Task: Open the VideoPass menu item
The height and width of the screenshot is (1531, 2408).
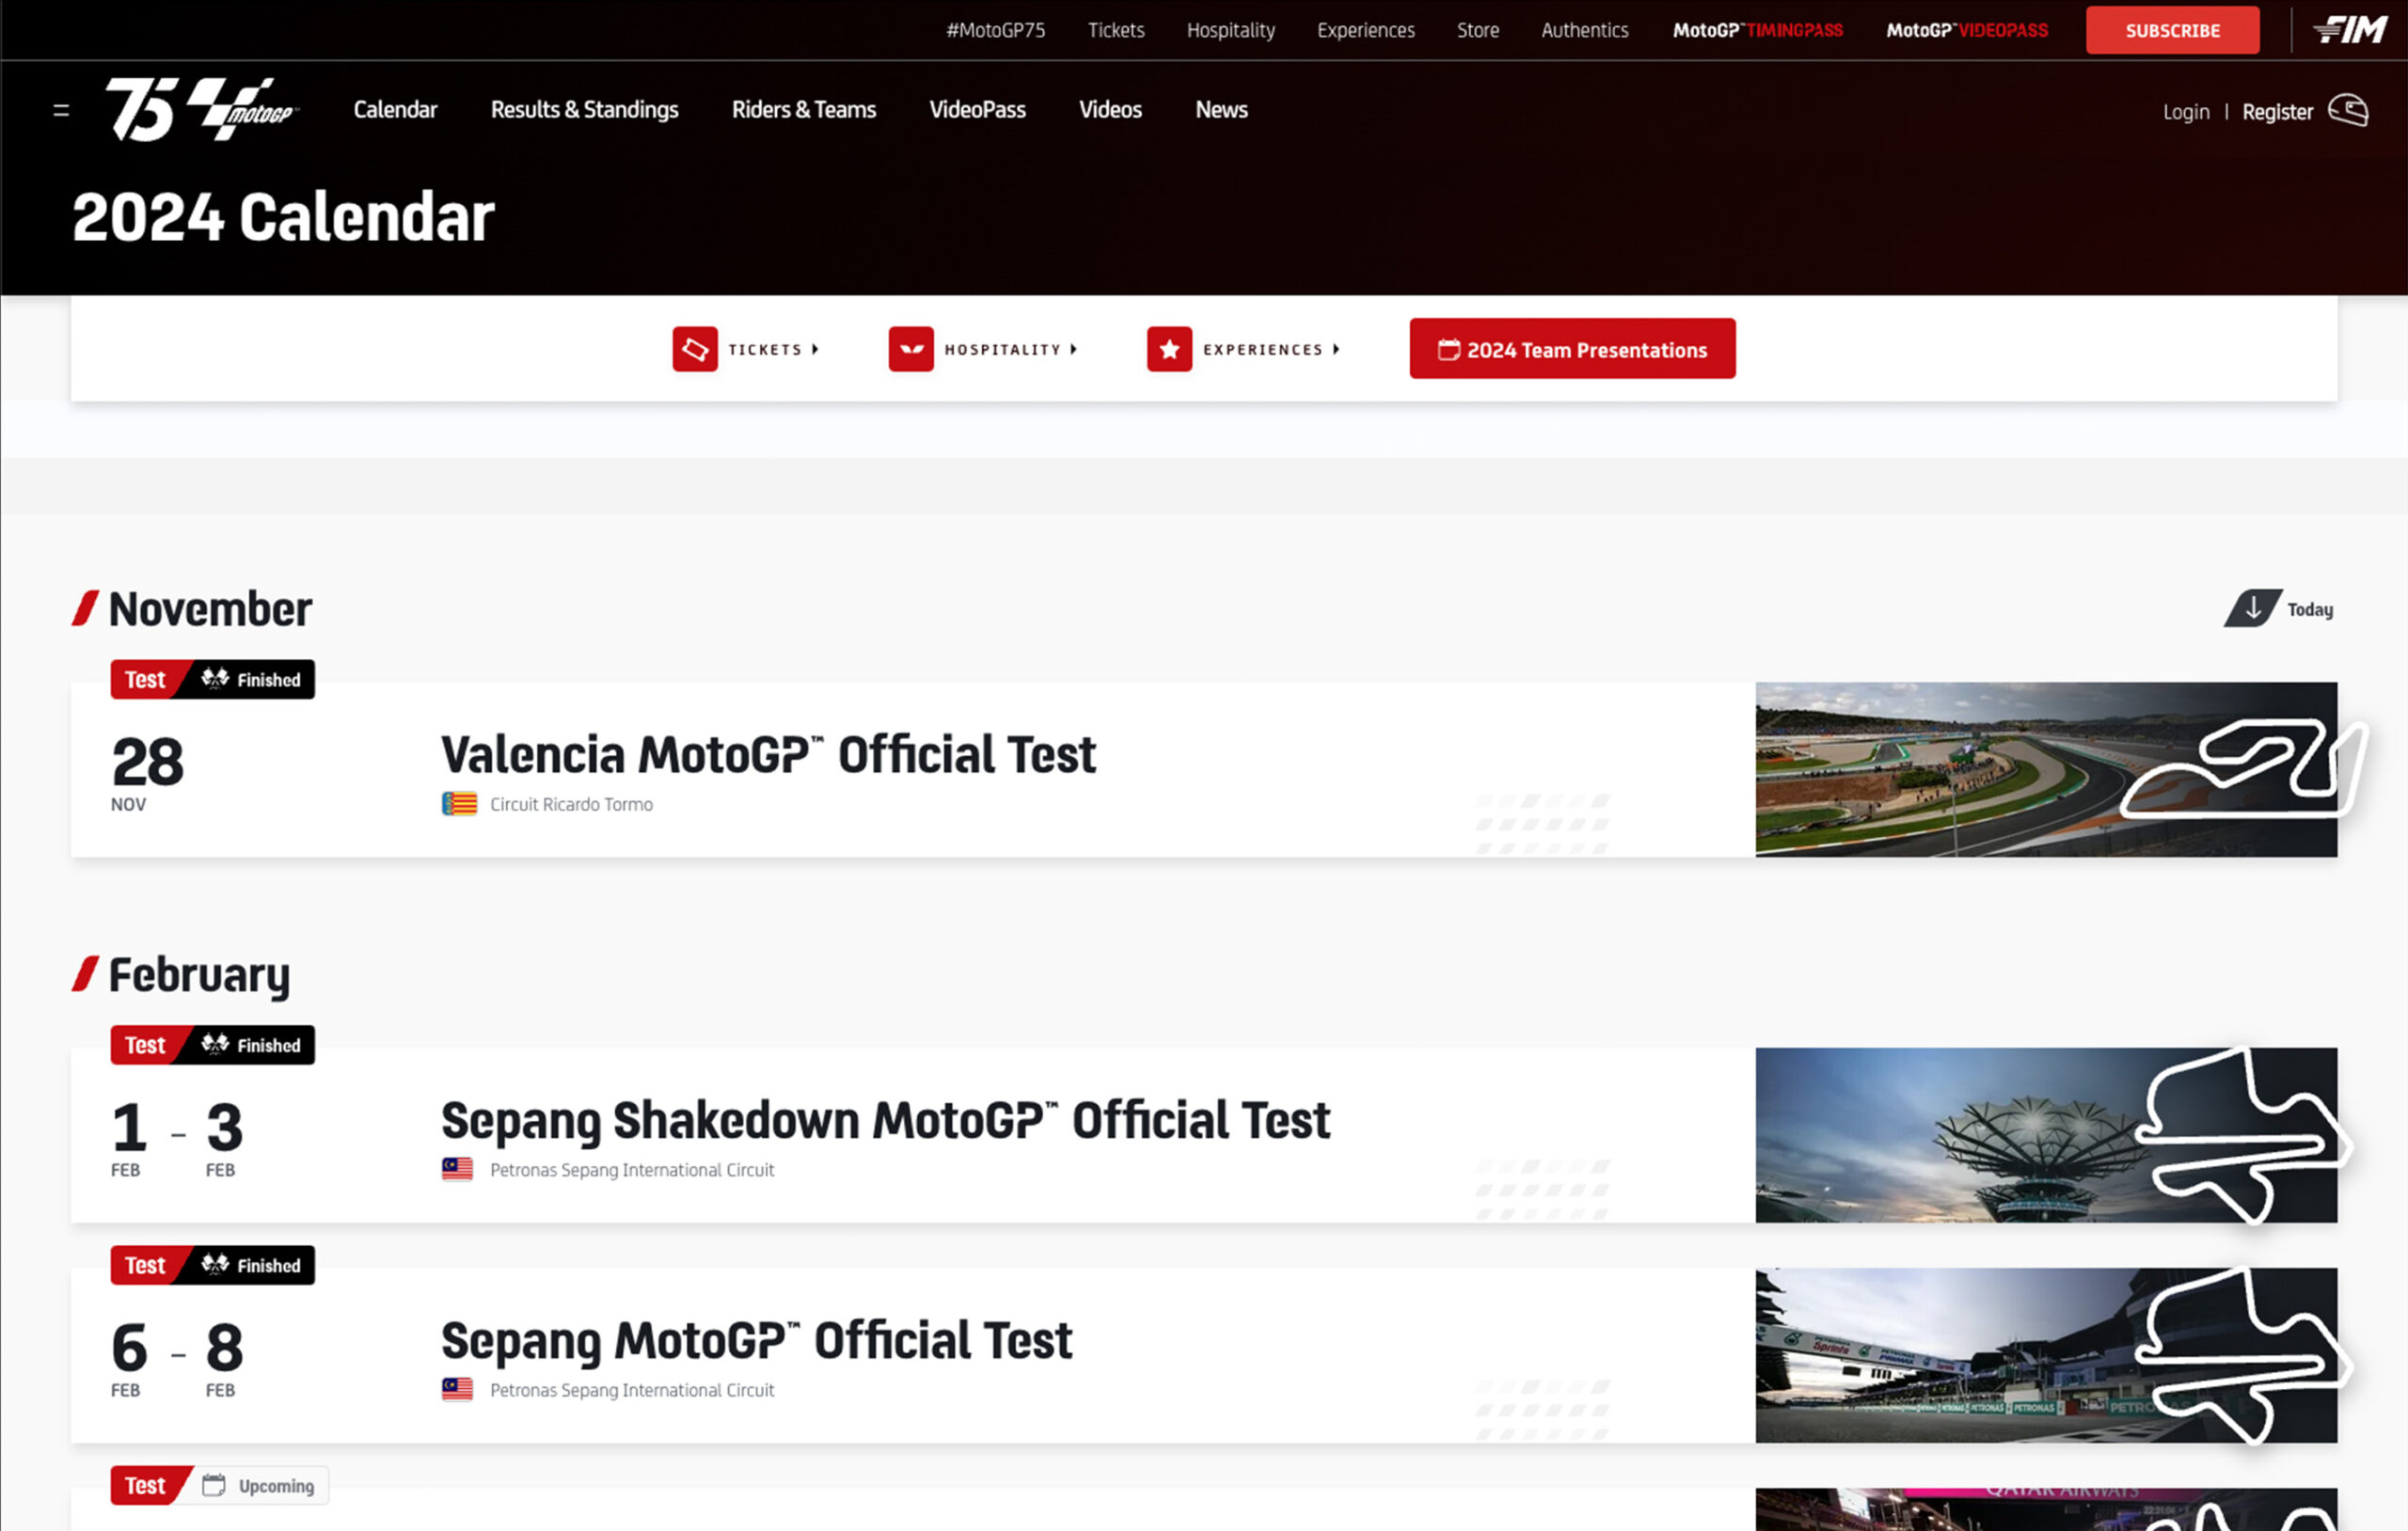Action: 978,110
